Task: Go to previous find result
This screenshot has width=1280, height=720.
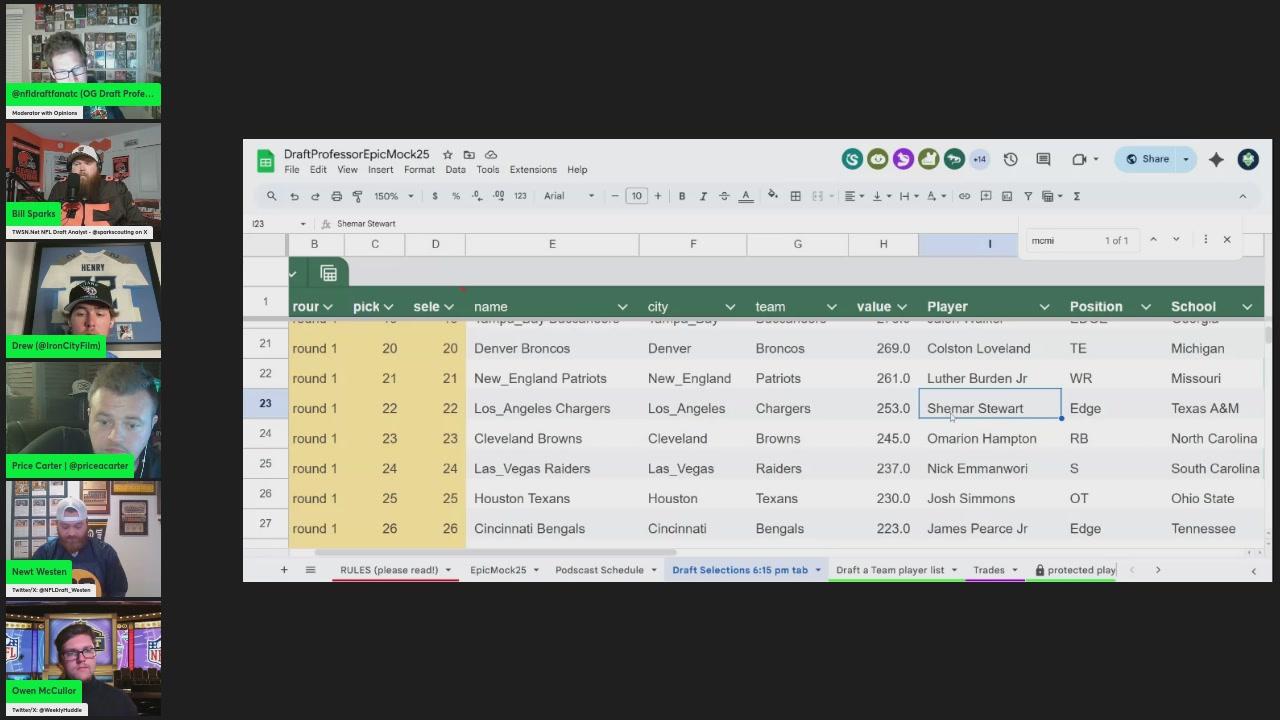Action: (x=1153, y=240)
